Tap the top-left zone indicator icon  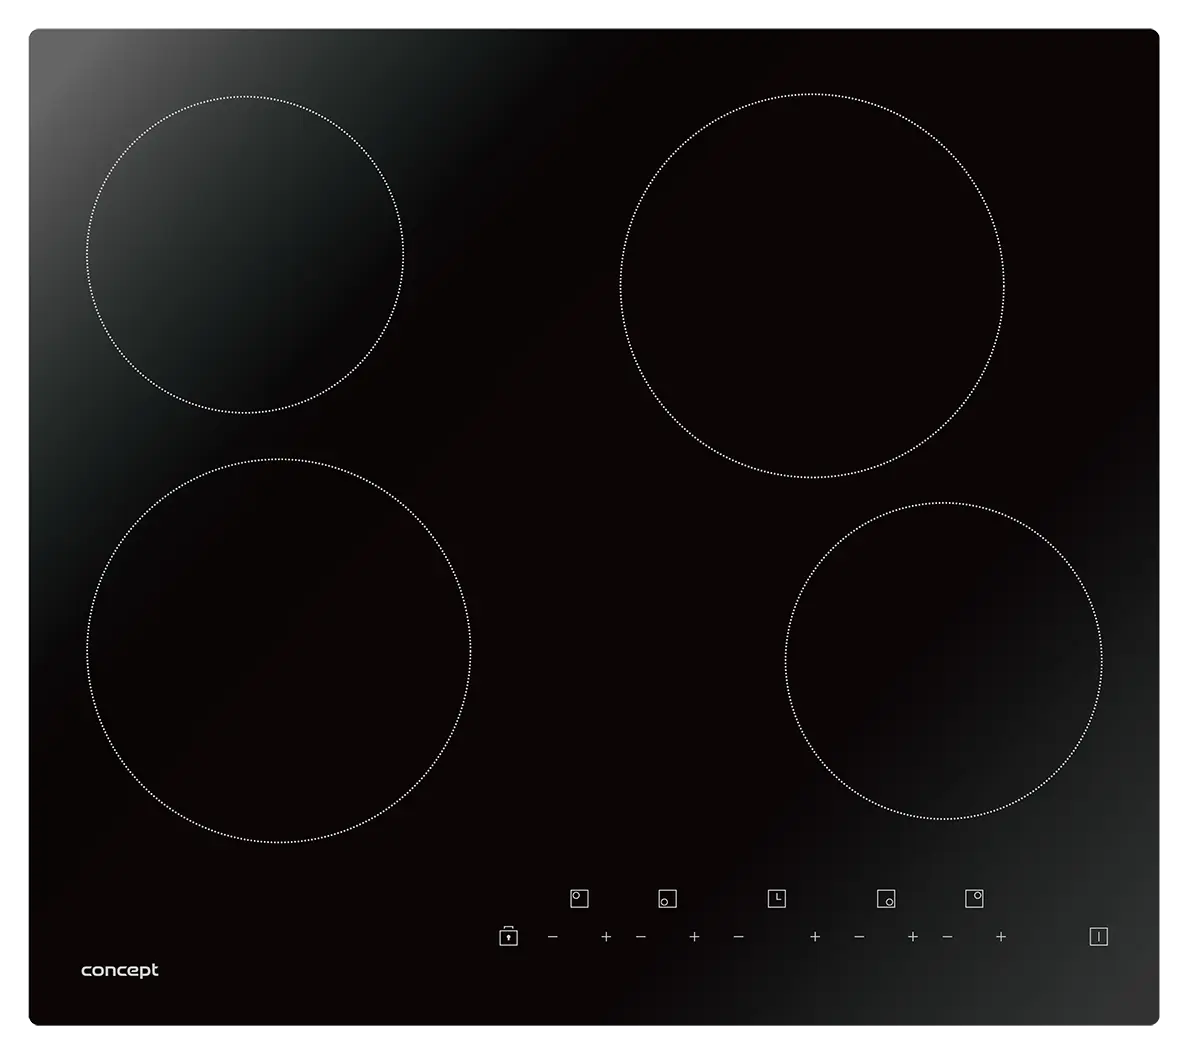(579, 898)
